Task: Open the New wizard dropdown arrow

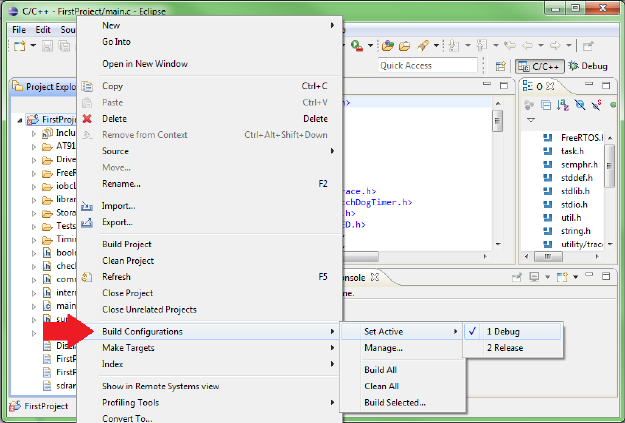Action: [x=33, y=46]
